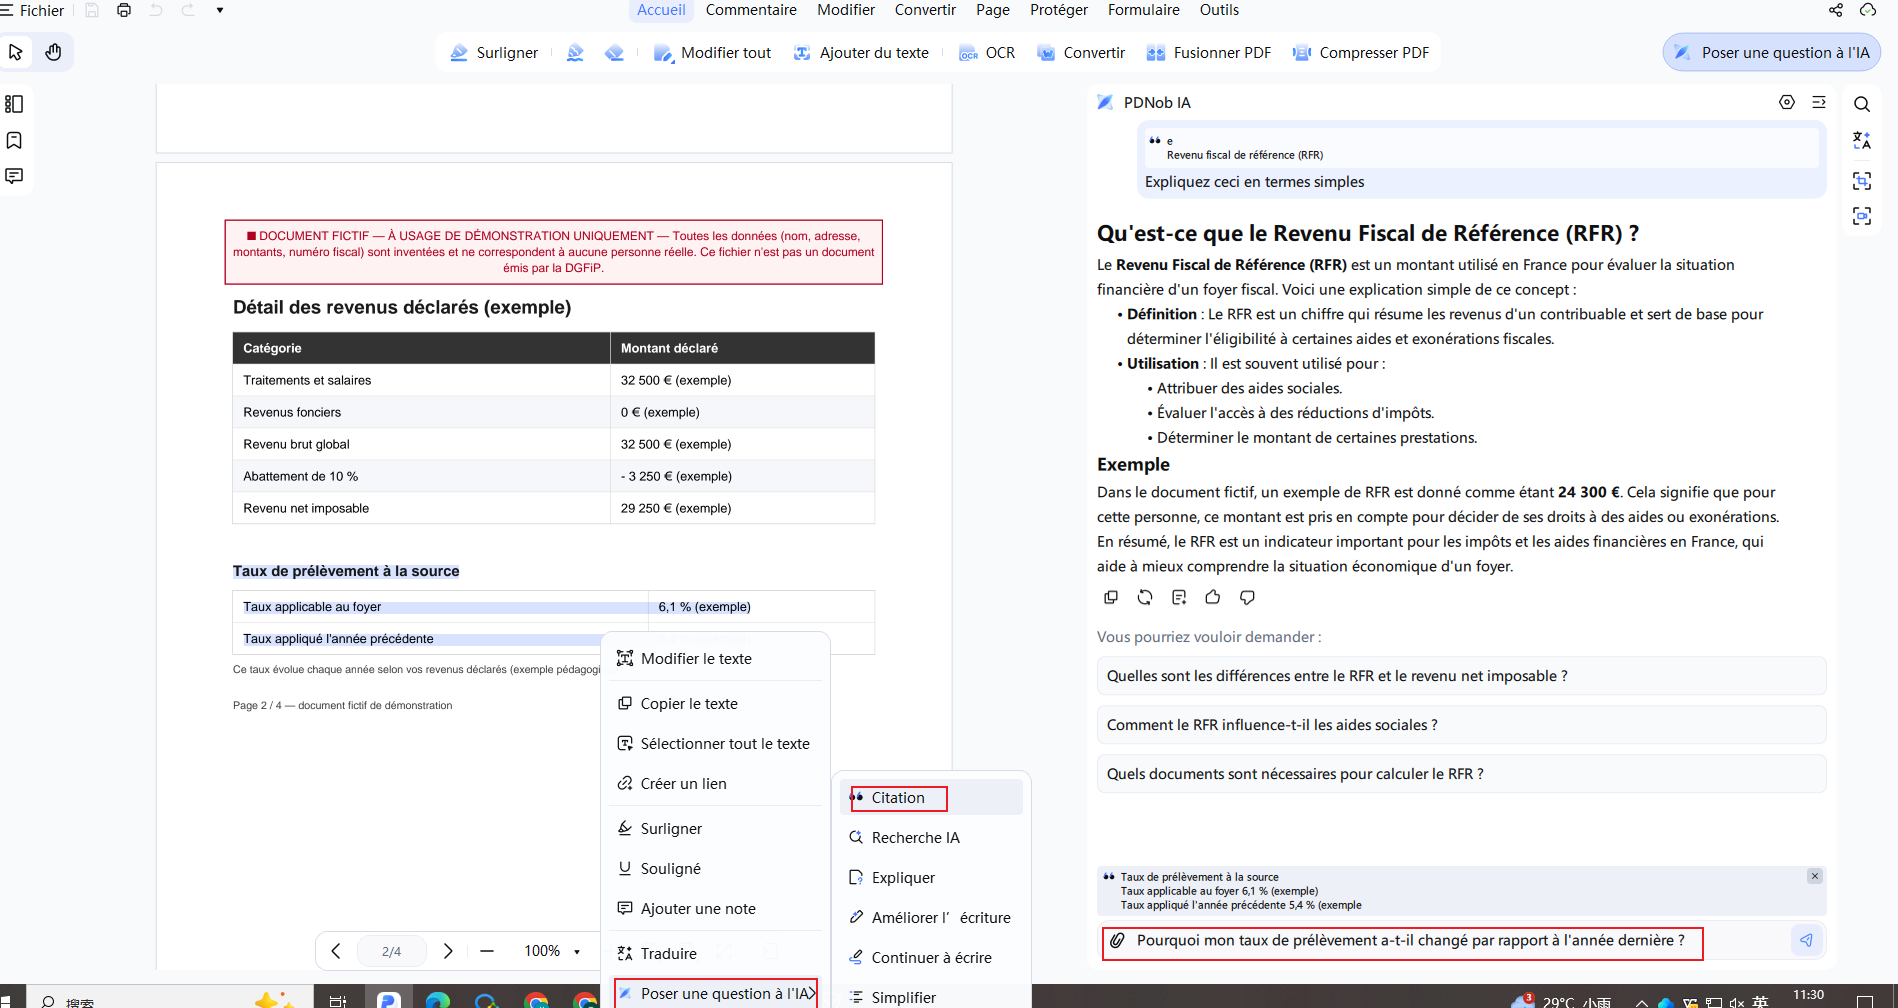Select the arrow pointer selection tool

pyautogui.click(x=16, y=52)
